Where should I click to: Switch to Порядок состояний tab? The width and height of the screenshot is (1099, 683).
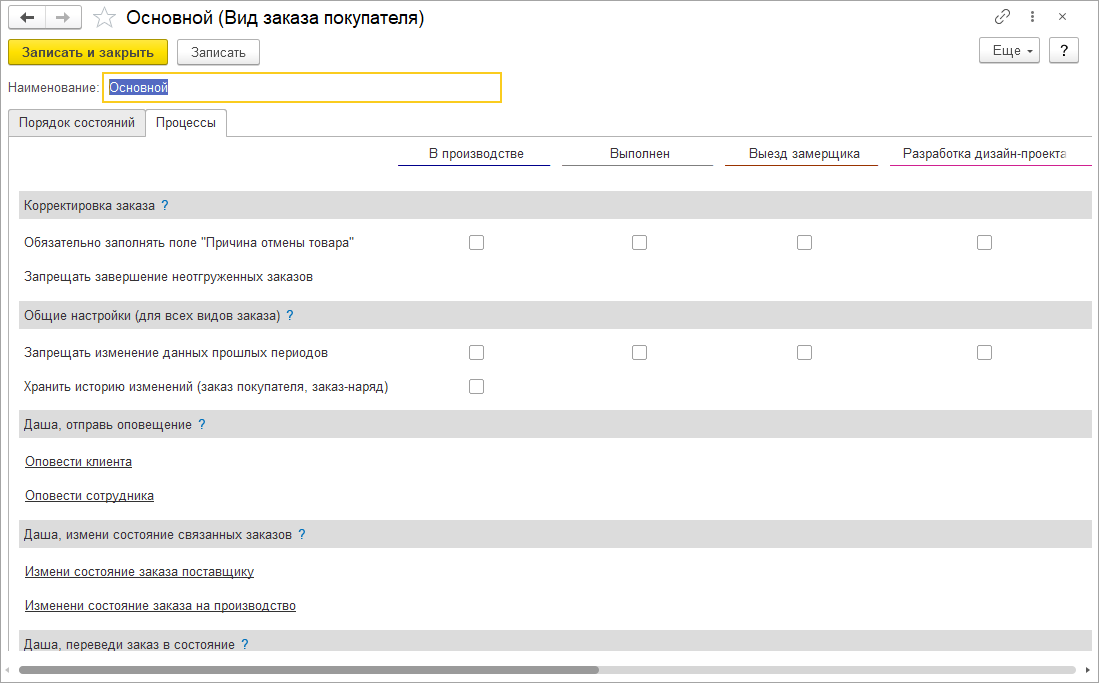(x=78, y=123)
